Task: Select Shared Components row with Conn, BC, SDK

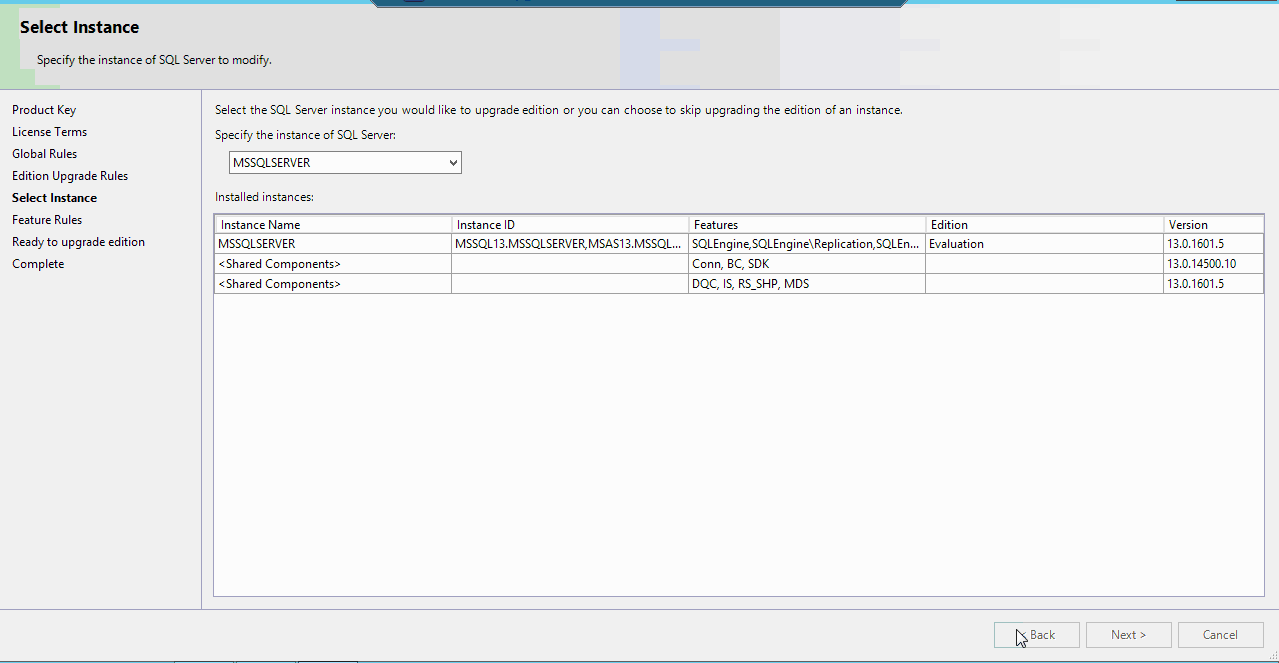Action: click(x=739, y=264)
